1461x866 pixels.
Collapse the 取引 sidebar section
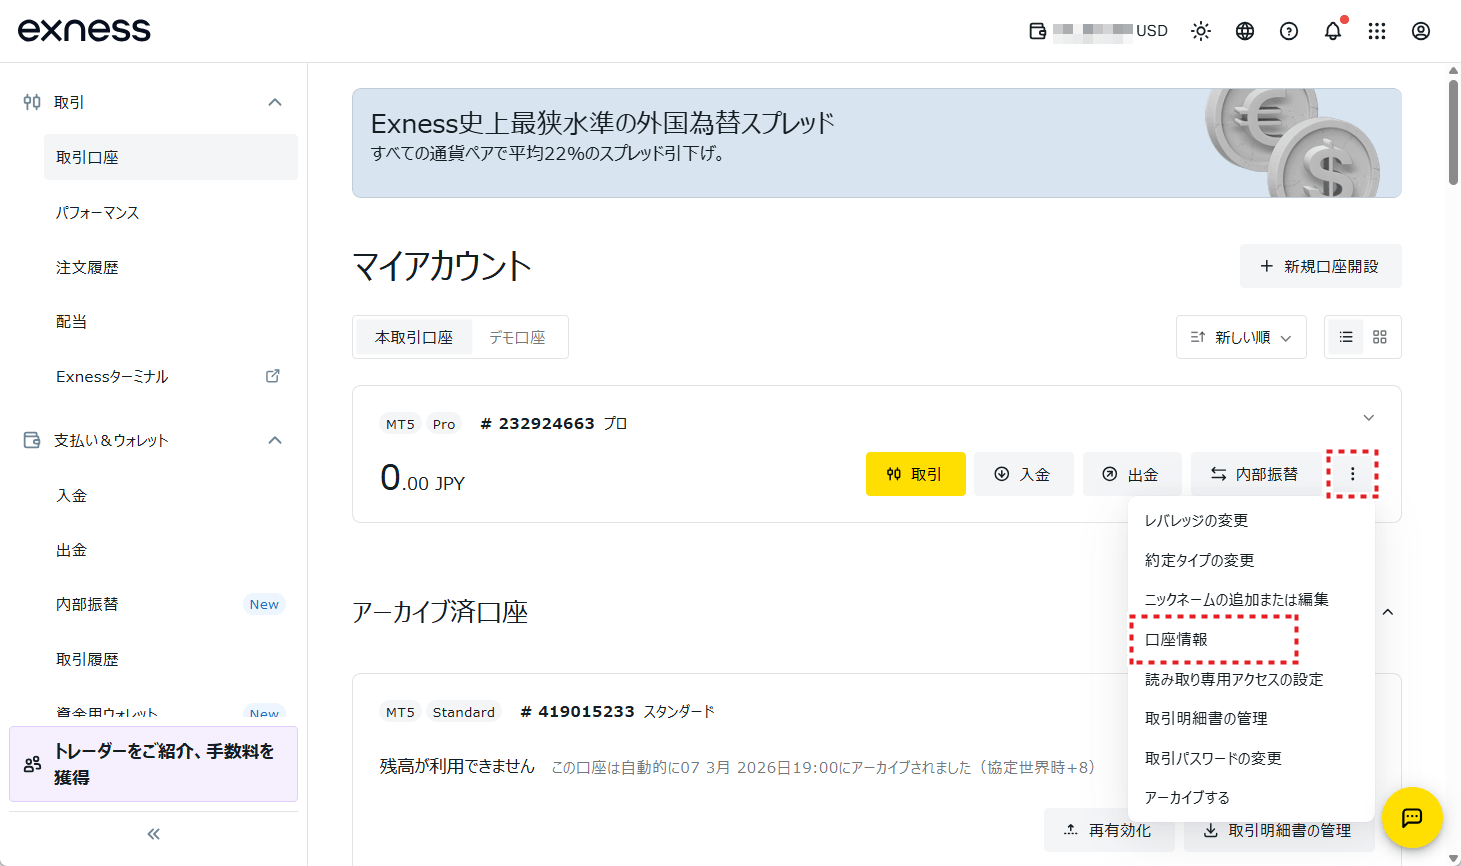click(x=275, y=102)
